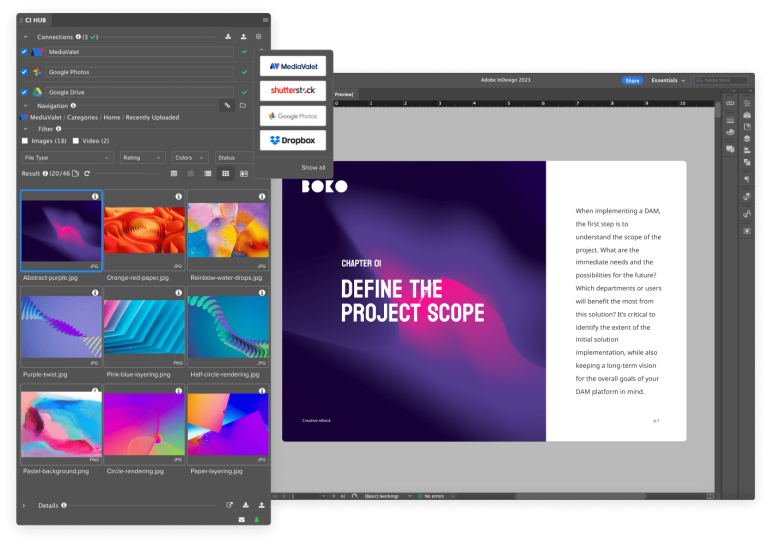768x545 pixels.
Task: Open the Layers panel icon
Action: pos(746,139)
